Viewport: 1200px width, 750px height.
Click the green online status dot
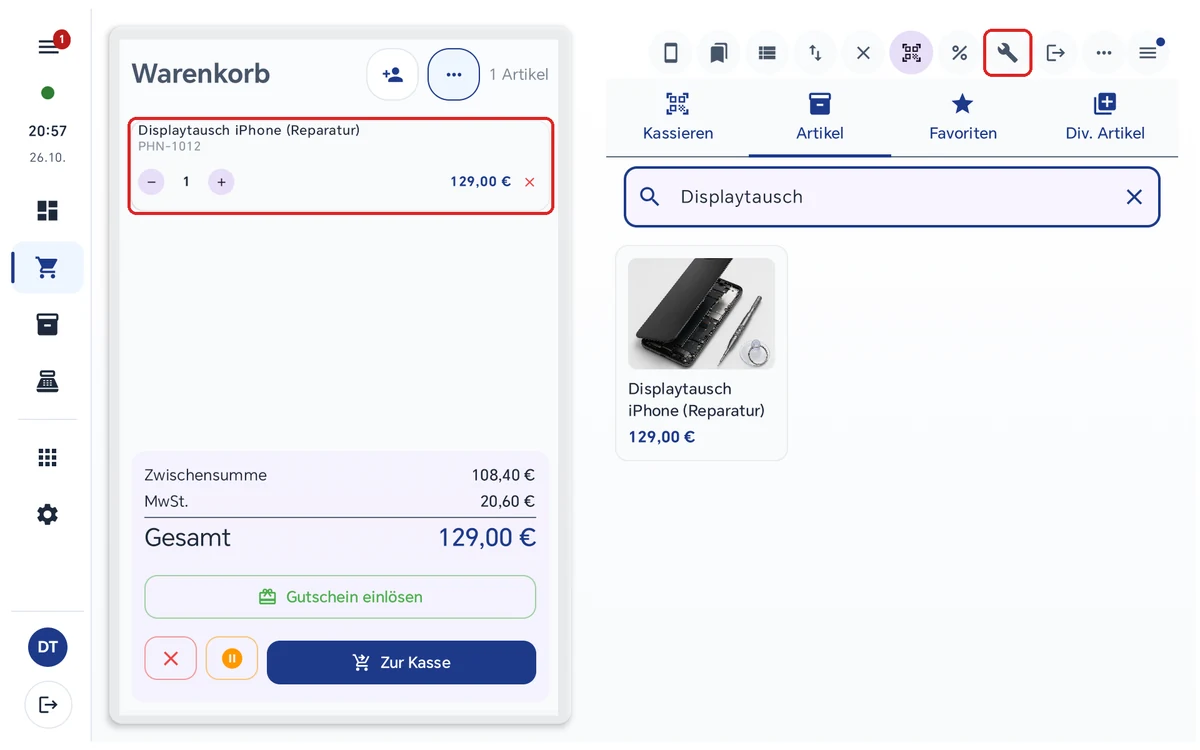pyautogui.click(x=47, y=93)
